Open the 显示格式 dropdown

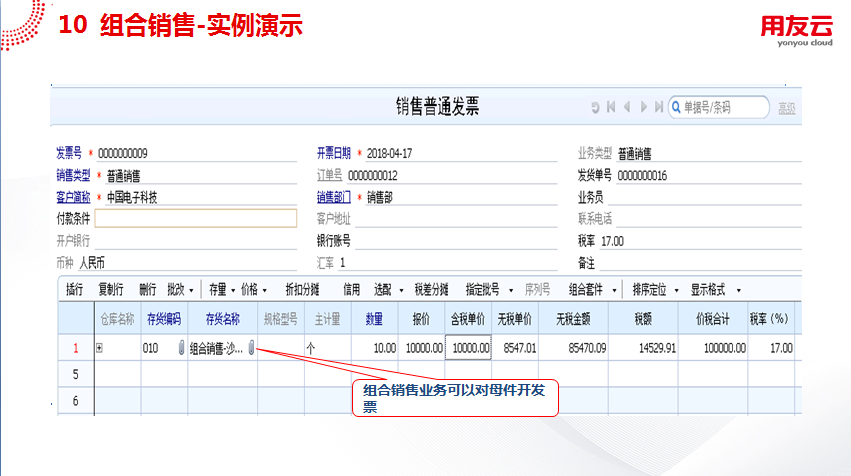tap(738, 291)
